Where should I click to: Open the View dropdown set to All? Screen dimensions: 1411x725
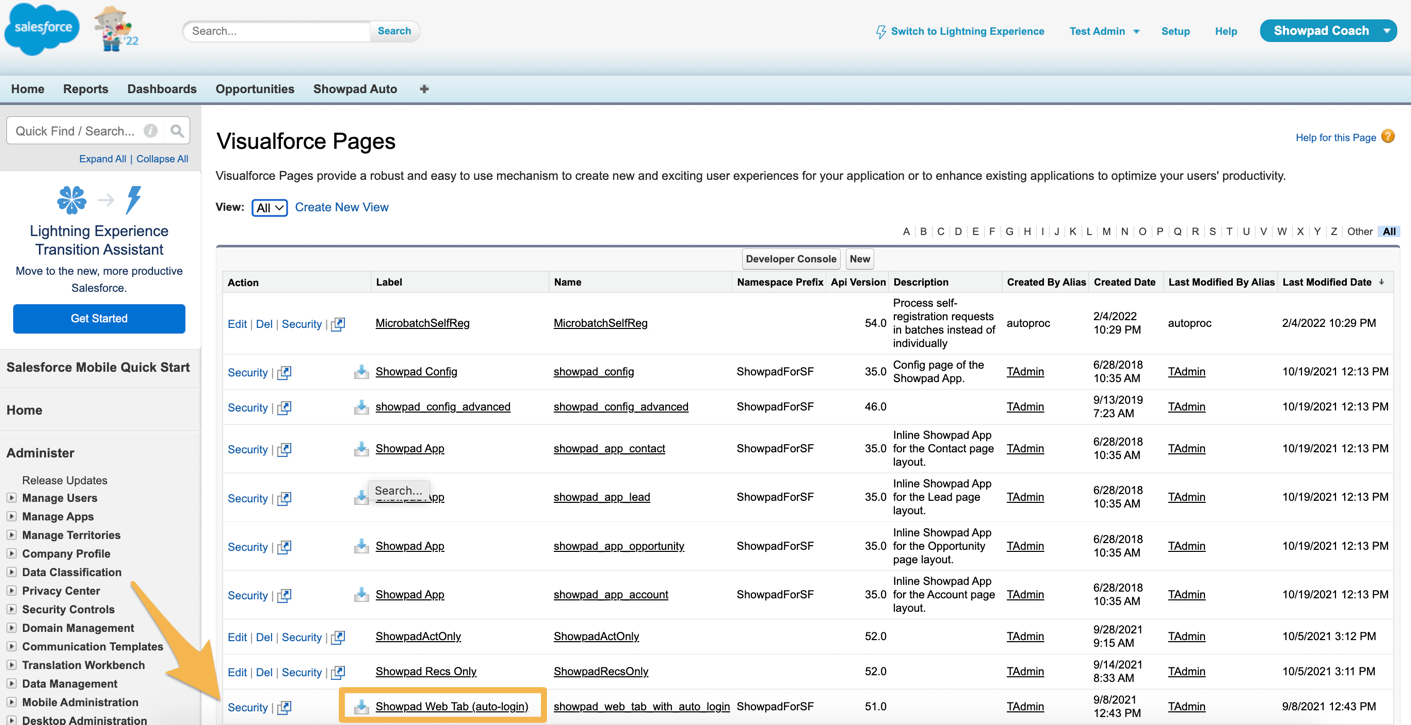(269, 208)
